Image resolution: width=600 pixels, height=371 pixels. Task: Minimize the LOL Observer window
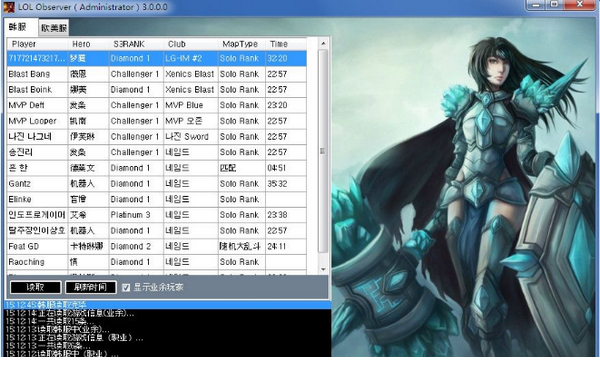pos(536,5)
